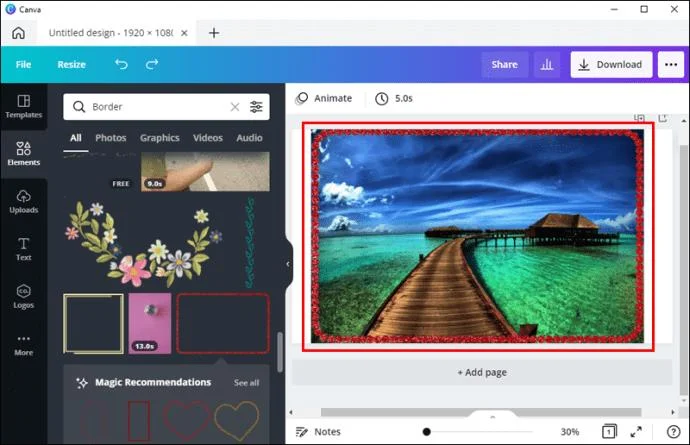
Task: Undo the last action
Action: (x=121, y=64)
